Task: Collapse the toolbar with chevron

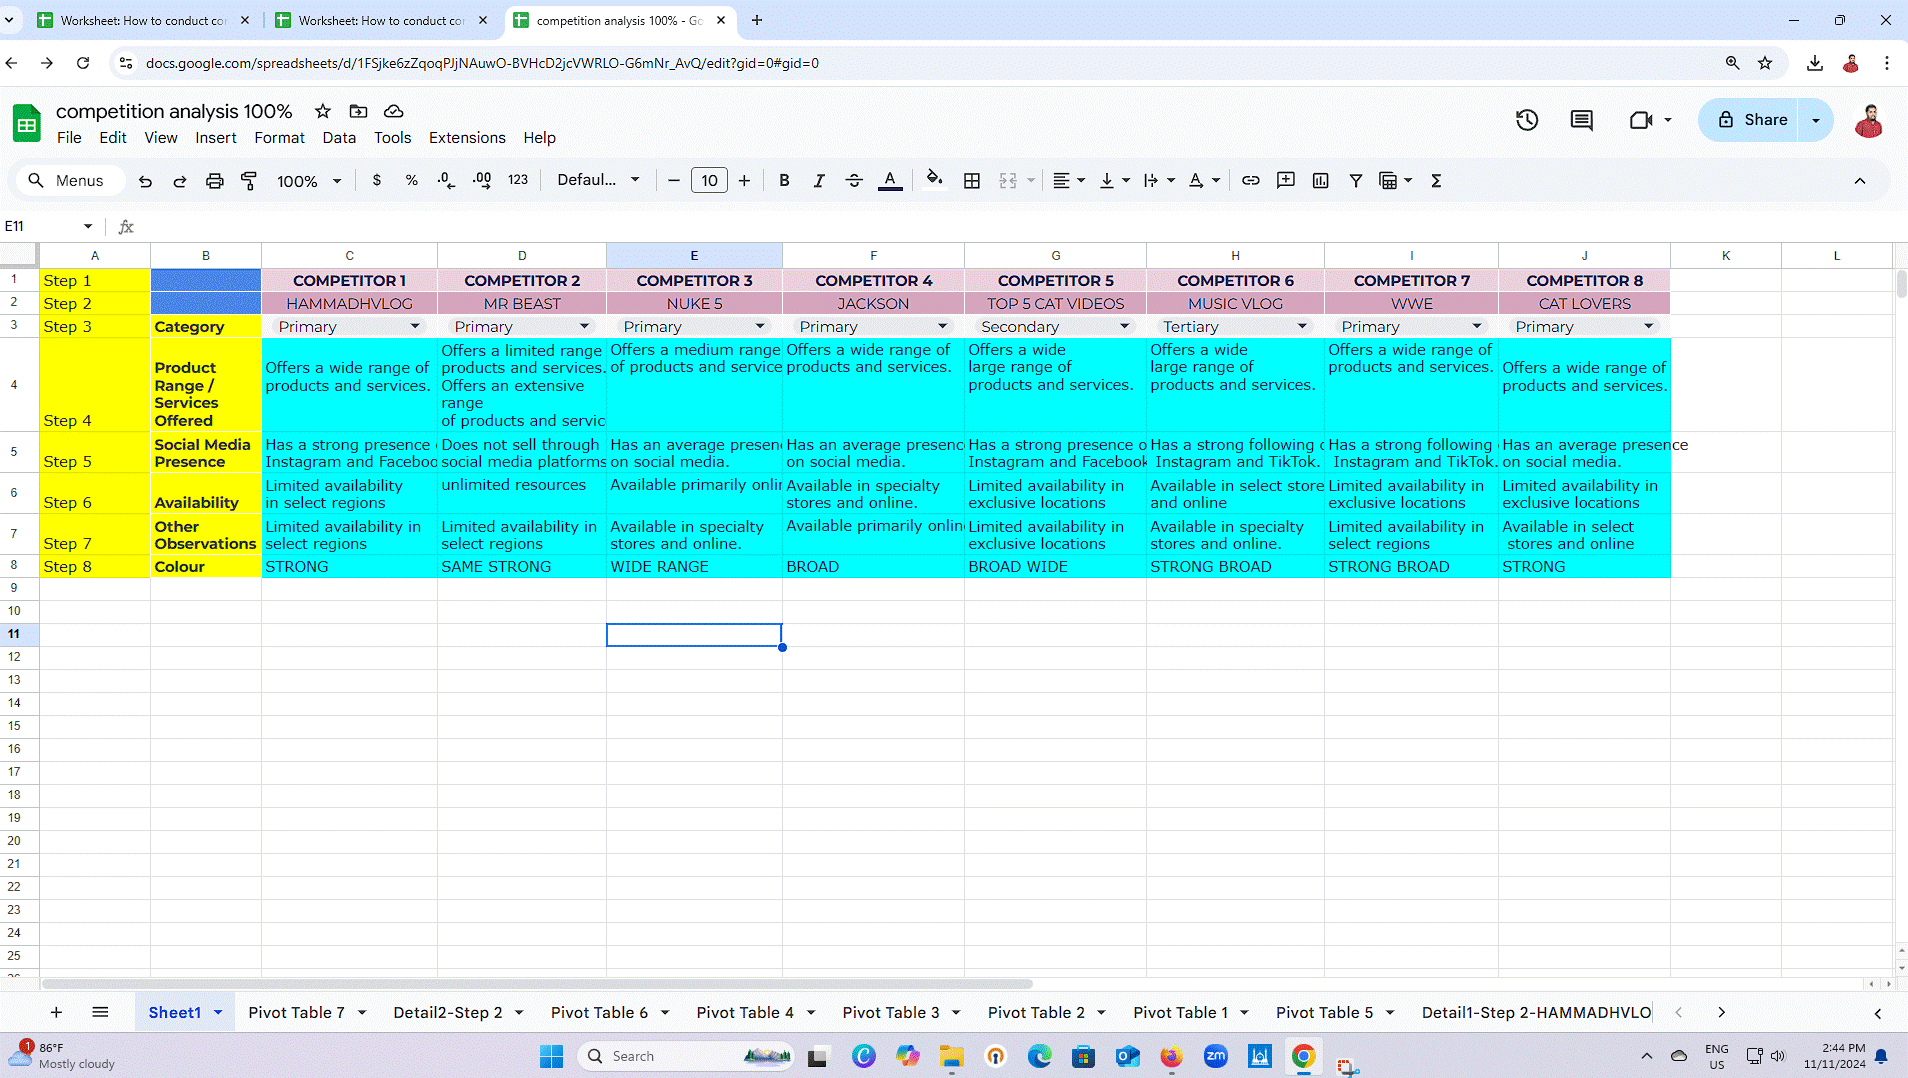Action: [1860, 181]
